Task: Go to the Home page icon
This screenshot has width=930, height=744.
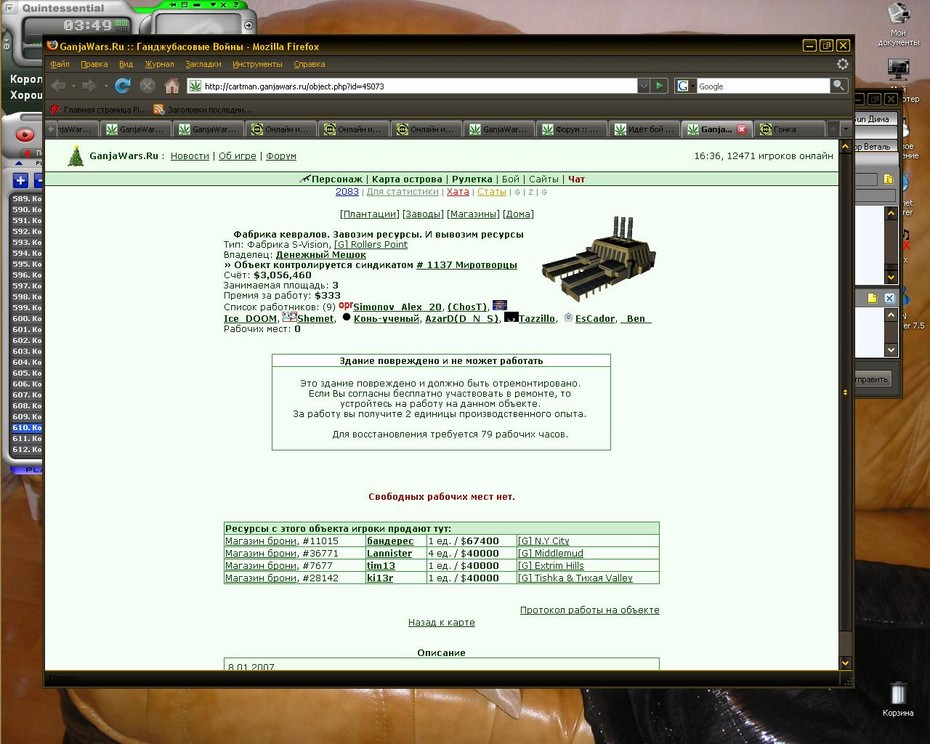Action: [x=172, y=86]
